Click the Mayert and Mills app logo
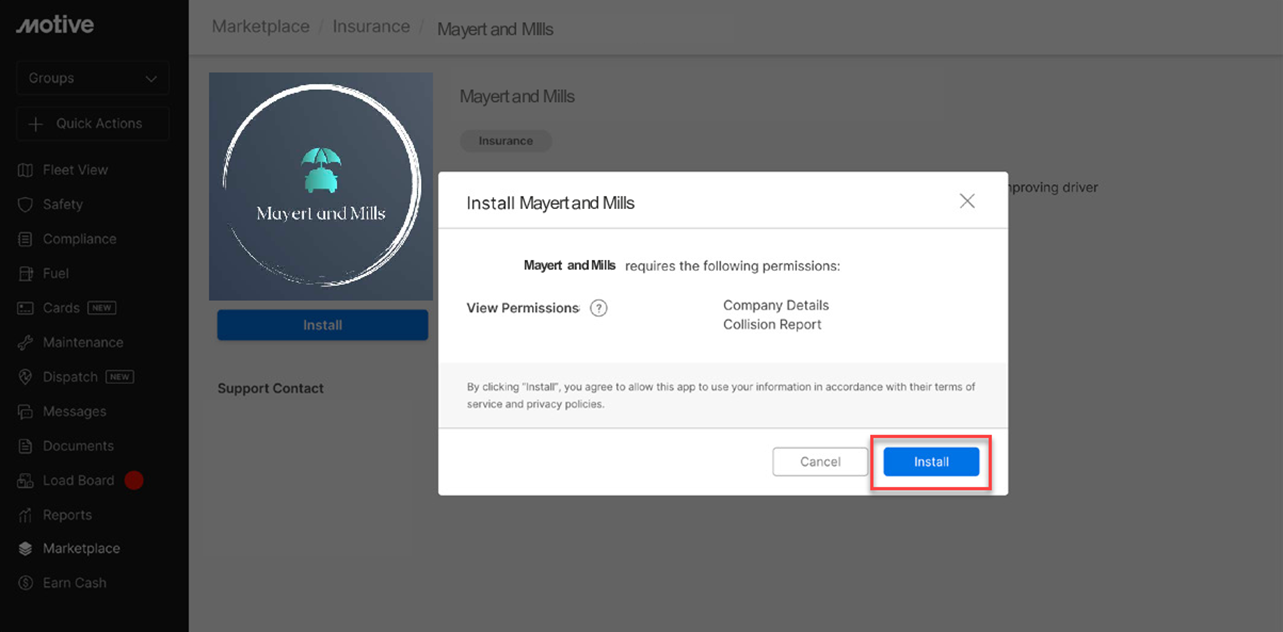 coord(321,186)
